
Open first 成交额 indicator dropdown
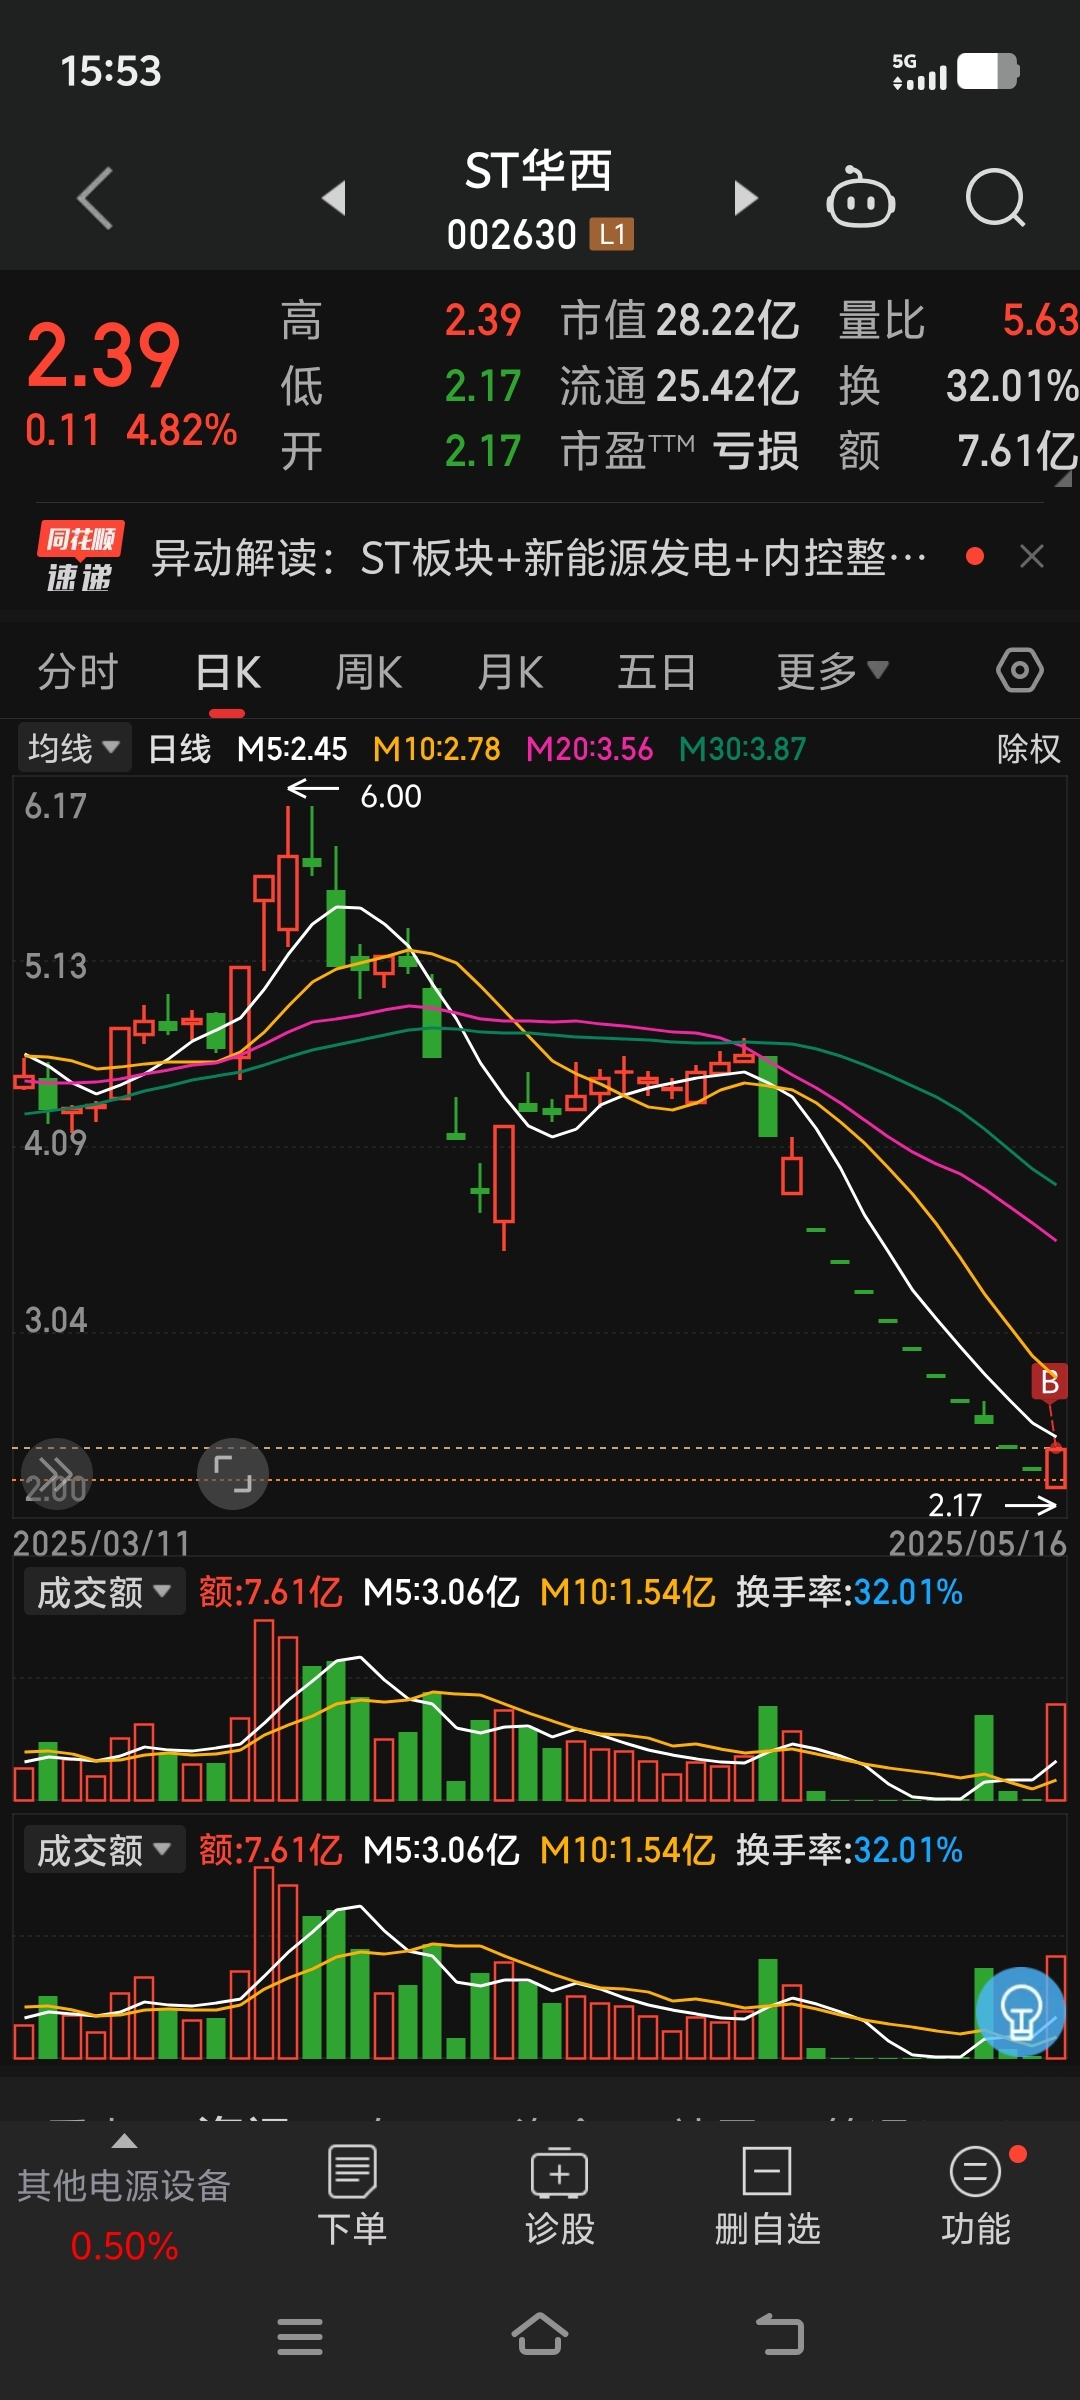point(104,1592)
